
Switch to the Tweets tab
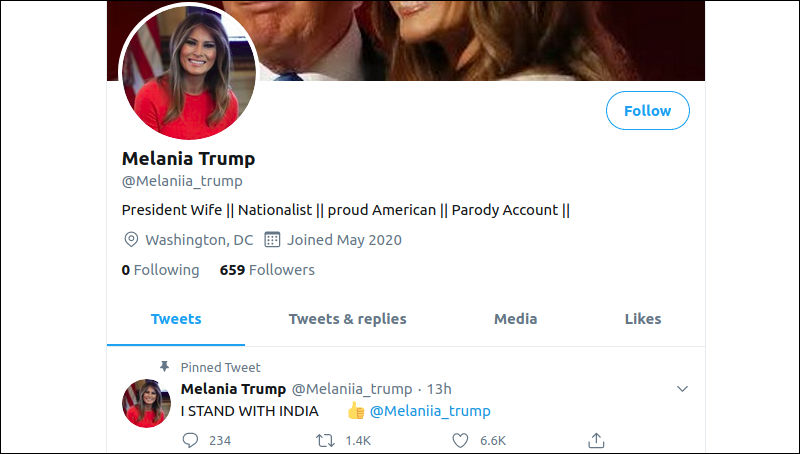[x=176, y=319]
